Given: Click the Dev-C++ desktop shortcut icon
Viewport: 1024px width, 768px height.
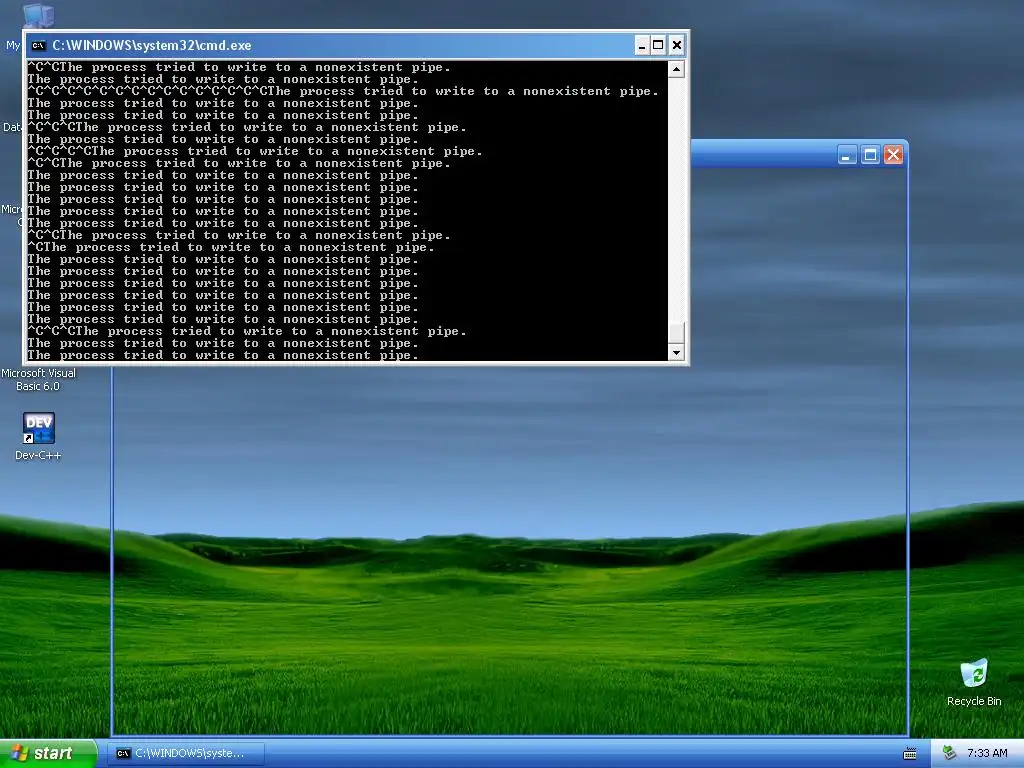Looking at the screenshot, I should [39, 428].
